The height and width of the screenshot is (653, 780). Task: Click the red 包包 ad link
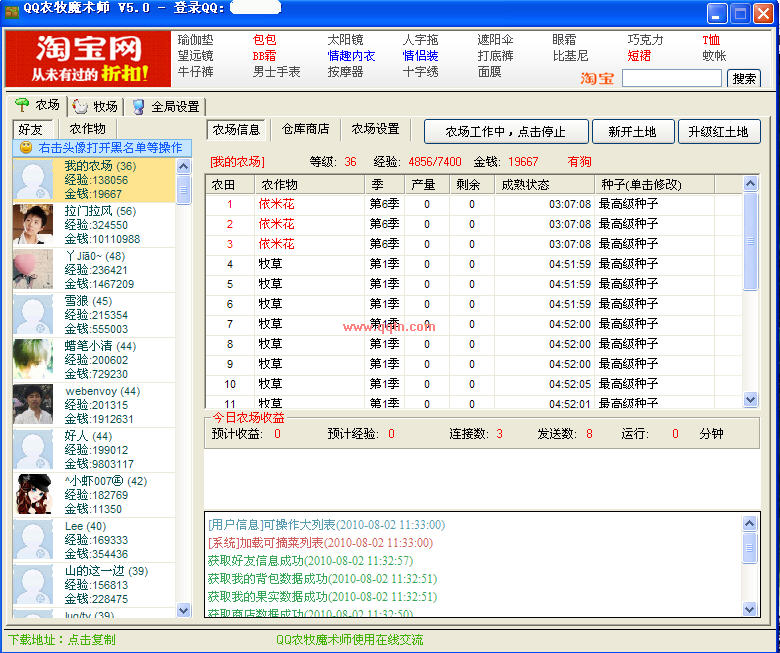click(264, 40)
